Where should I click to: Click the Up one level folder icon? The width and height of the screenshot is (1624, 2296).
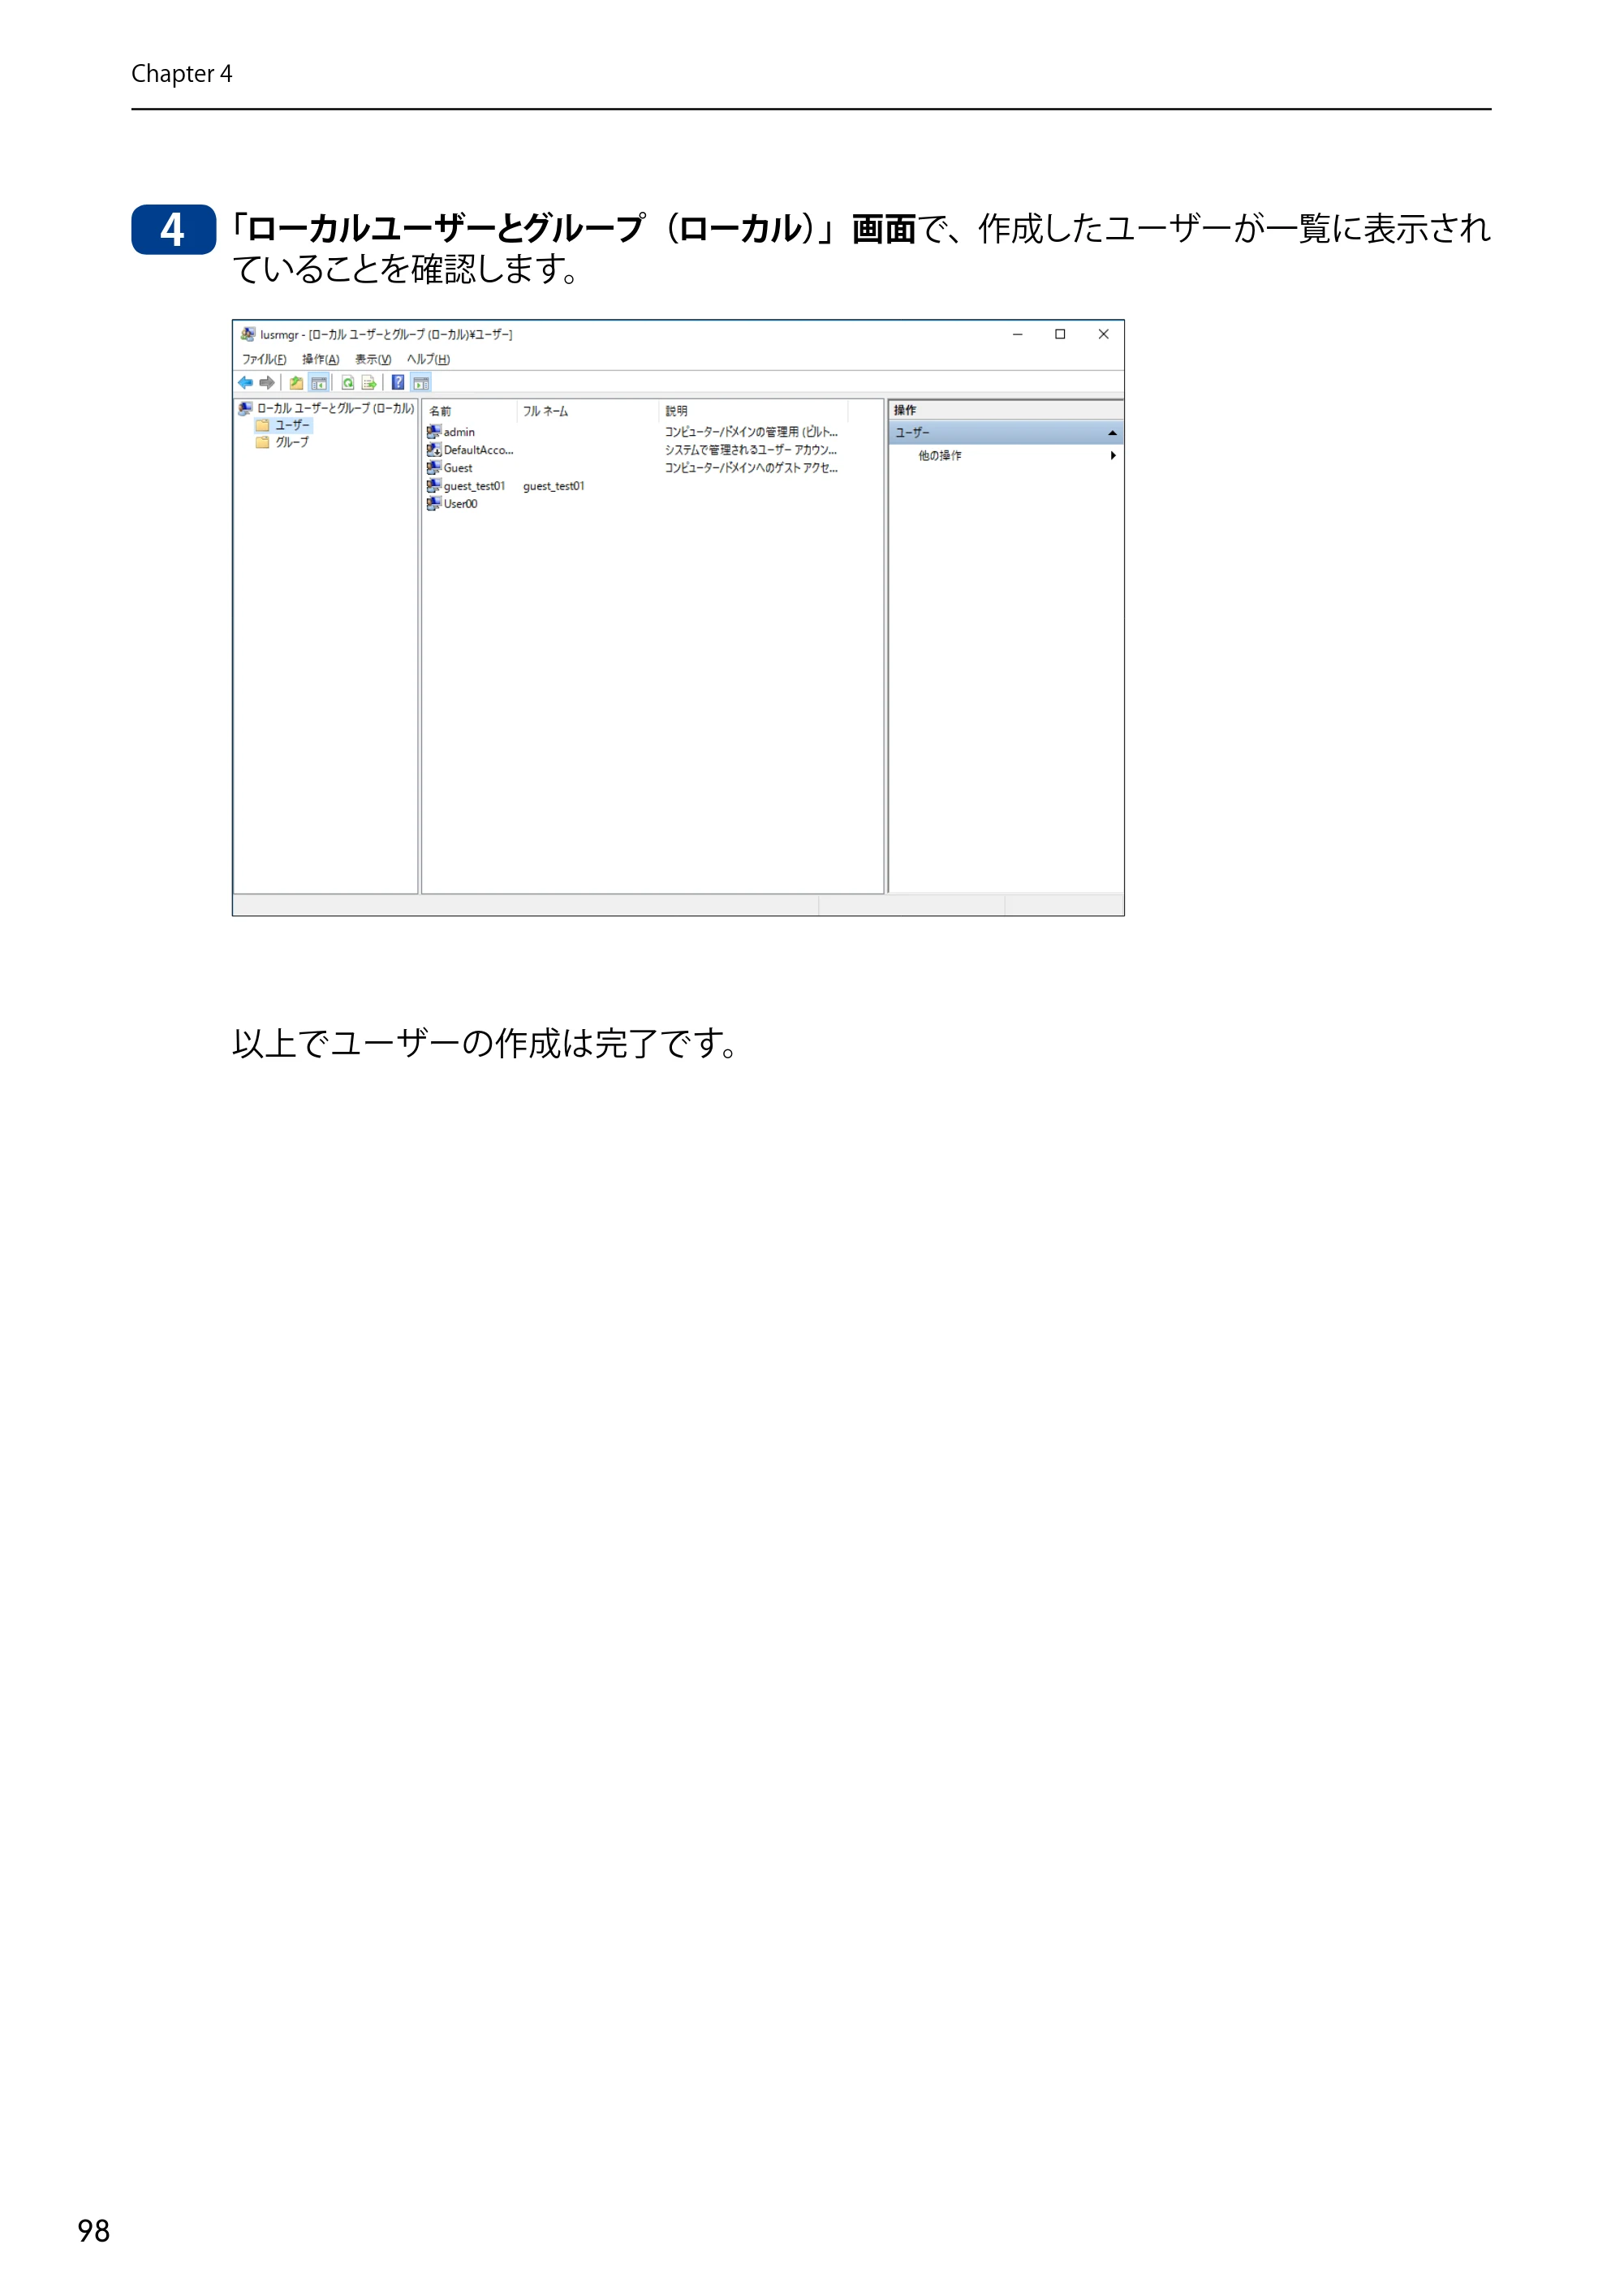click(297, 383)
